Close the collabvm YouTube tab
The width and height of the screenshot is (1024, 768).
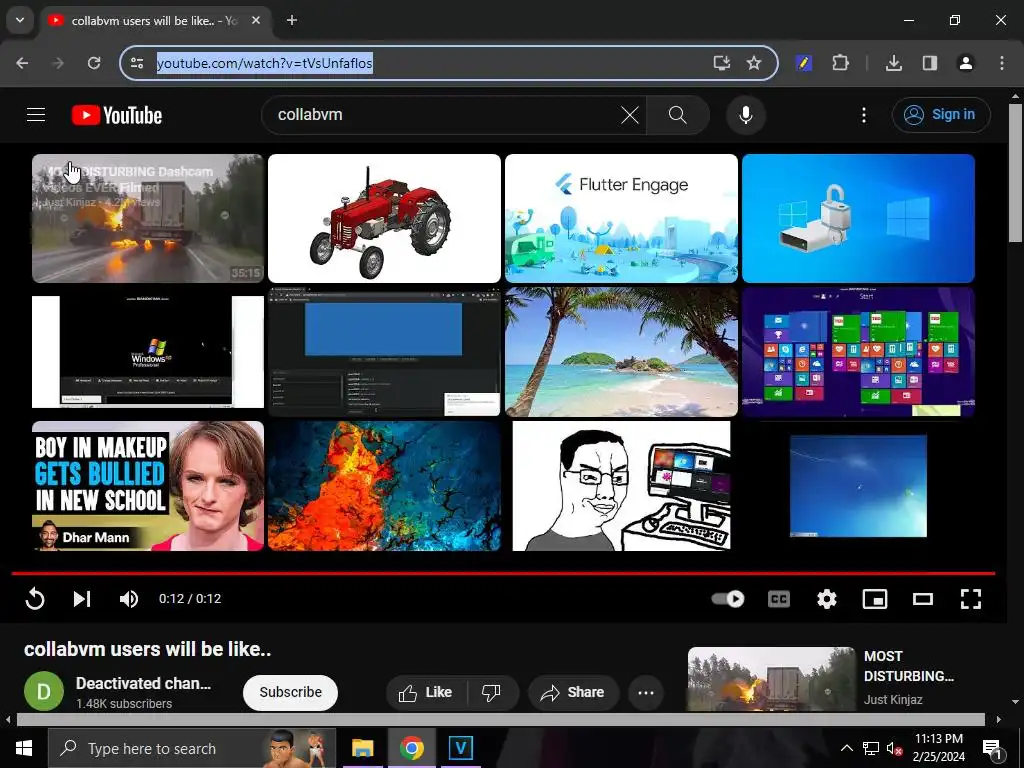tap(256, 20)
